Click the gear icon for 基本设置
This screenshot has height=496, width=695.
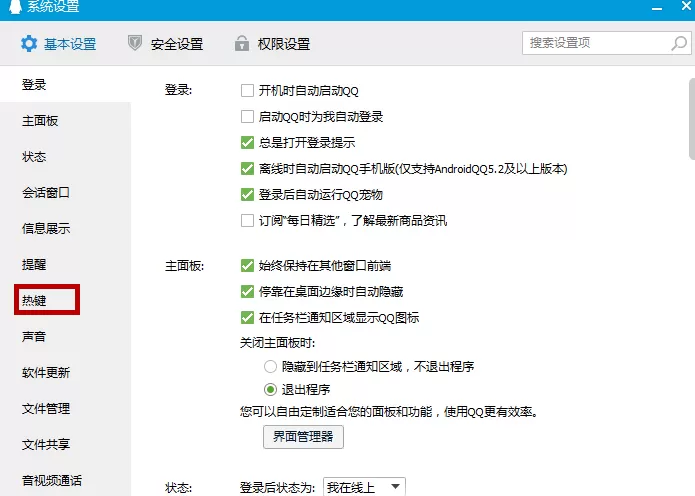pyautogui.click(x=29, y=43)
